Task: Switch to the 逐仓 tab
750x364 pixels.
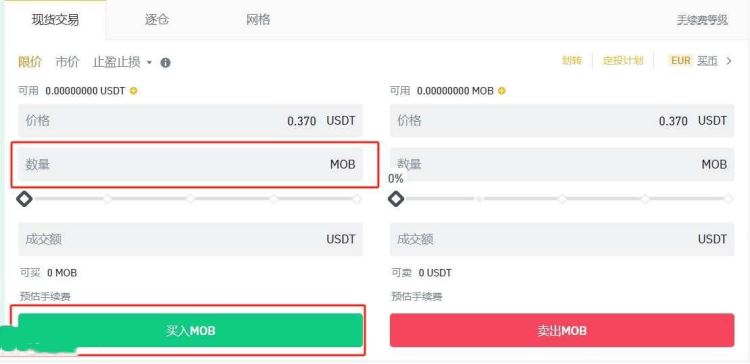Action: pos(157,20)
